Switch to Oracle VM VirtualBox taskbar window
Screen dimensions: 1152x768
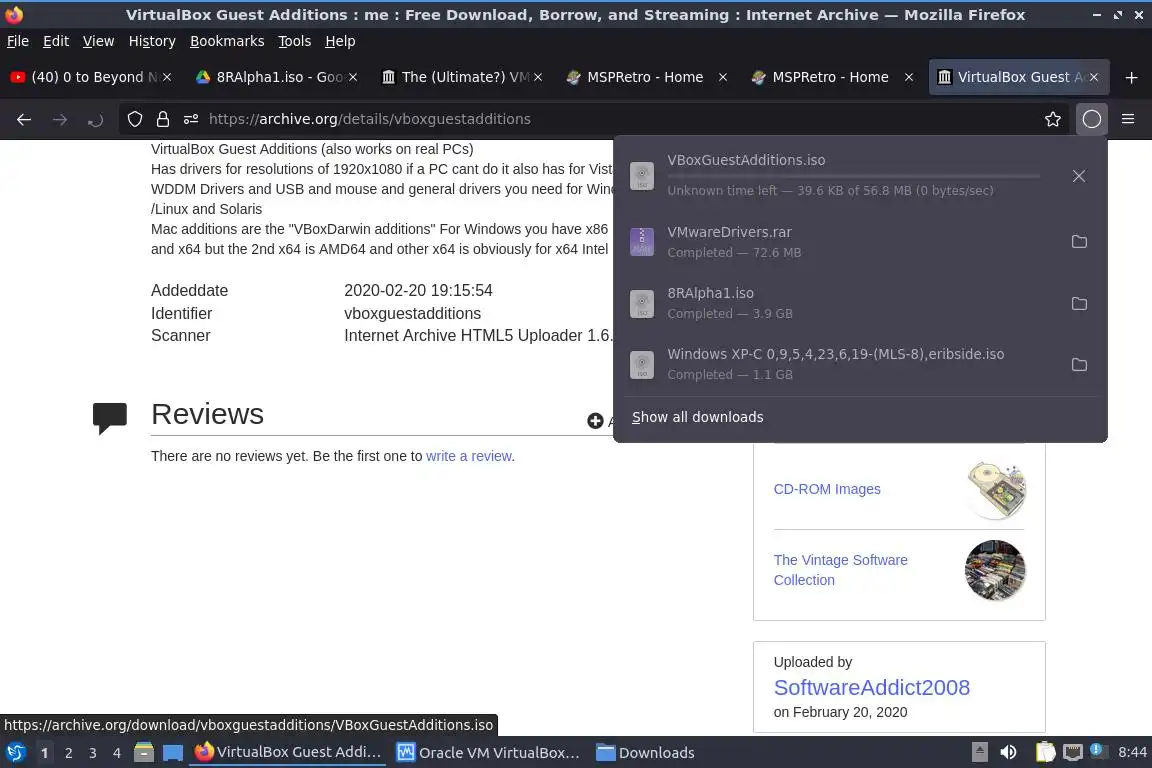click(x=488, y=752)
